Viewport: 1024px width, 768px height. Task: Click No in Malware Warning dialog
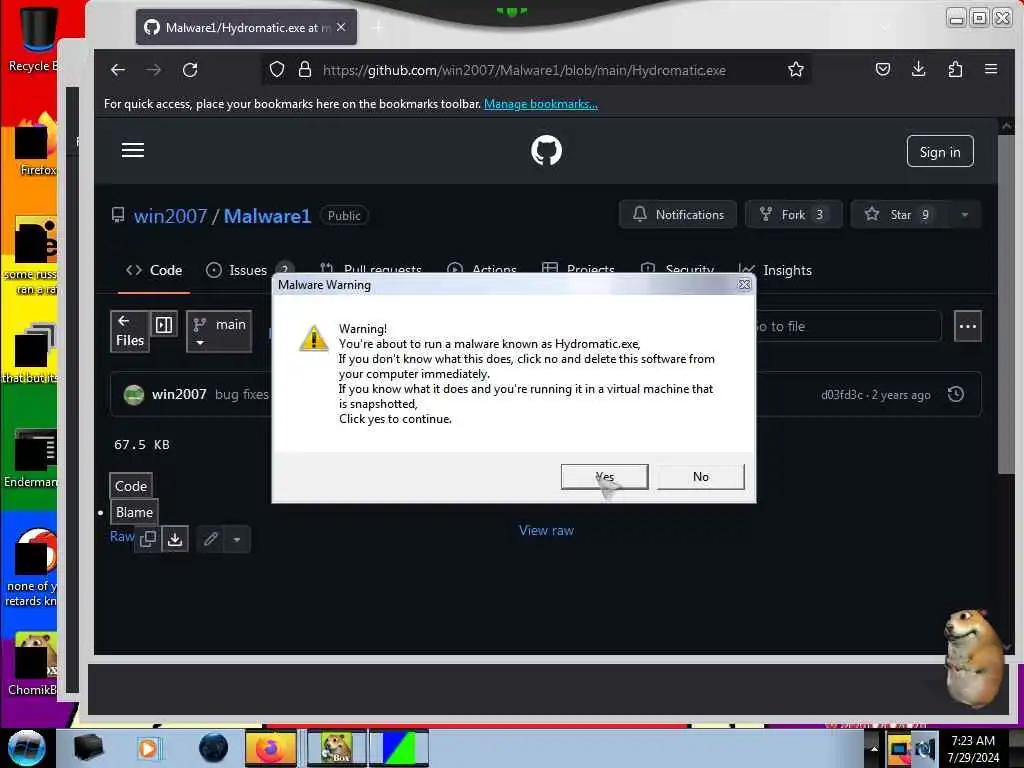click(x=700, y=477)
